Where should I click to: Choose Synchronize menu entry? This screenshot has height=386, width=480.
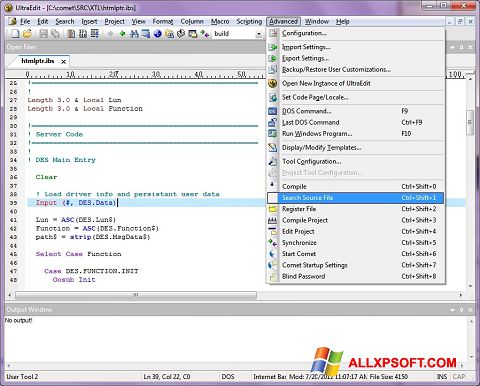coord(356,243)
